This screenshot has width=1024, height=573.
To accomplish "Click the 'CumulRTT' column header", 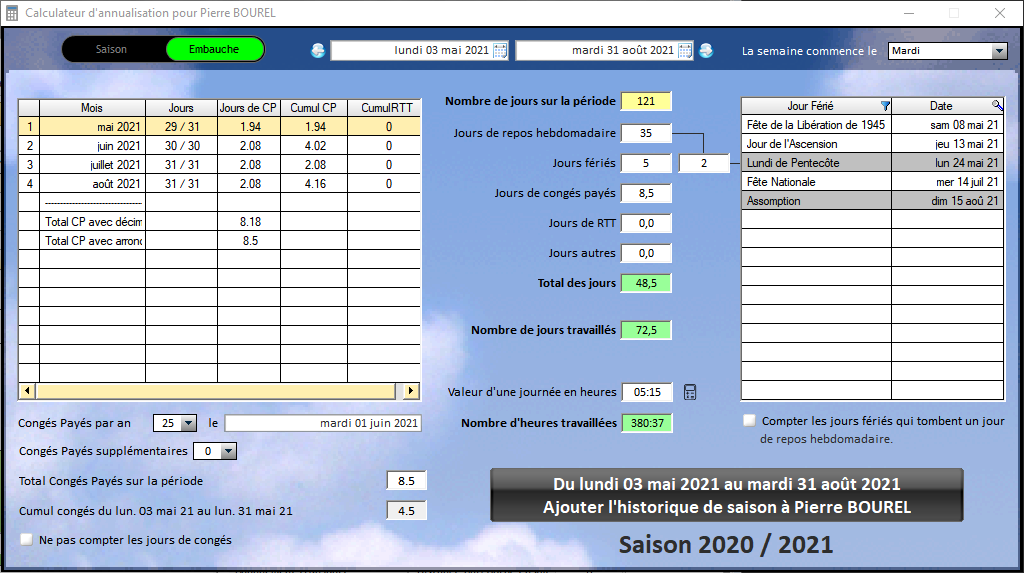I will click(x=384, y=108).
